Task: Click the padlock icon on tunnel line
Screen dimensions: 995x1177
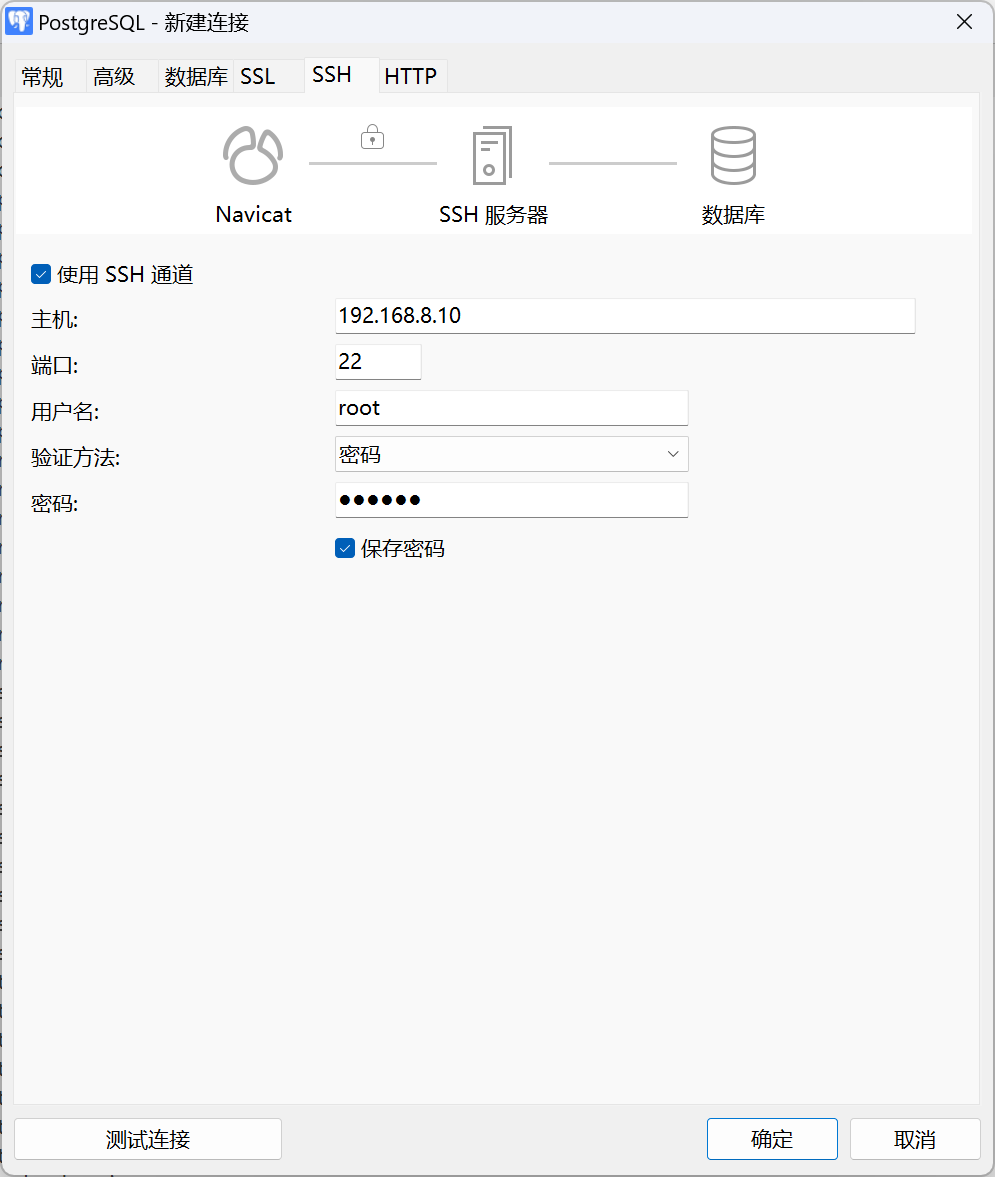Action: pyautogui.click(x=372, y=137)
